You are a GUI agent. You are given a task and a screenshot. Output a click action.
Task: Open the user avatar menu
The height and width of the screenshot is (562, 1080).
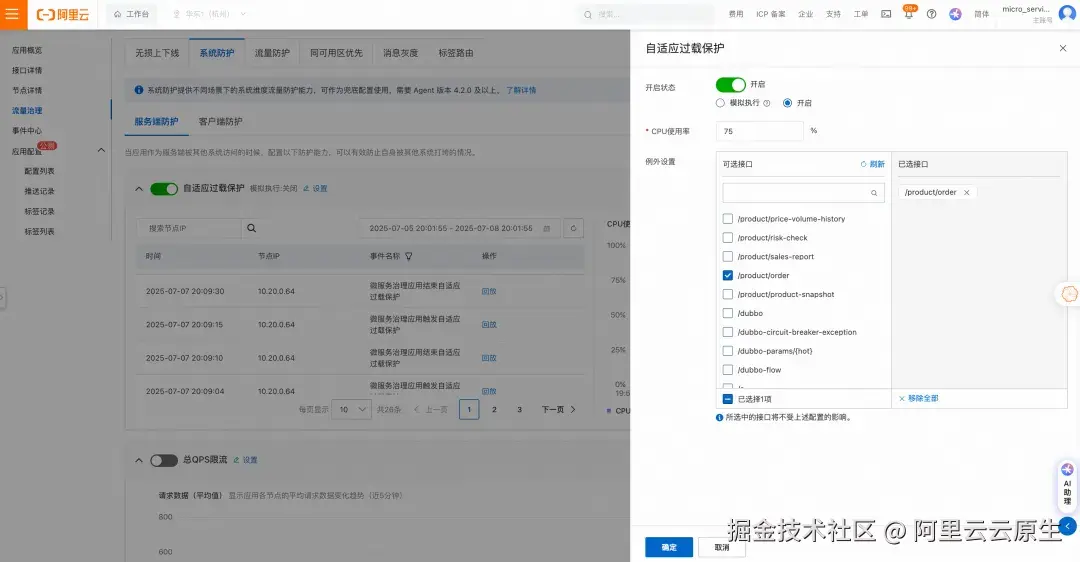point(1067,13)
